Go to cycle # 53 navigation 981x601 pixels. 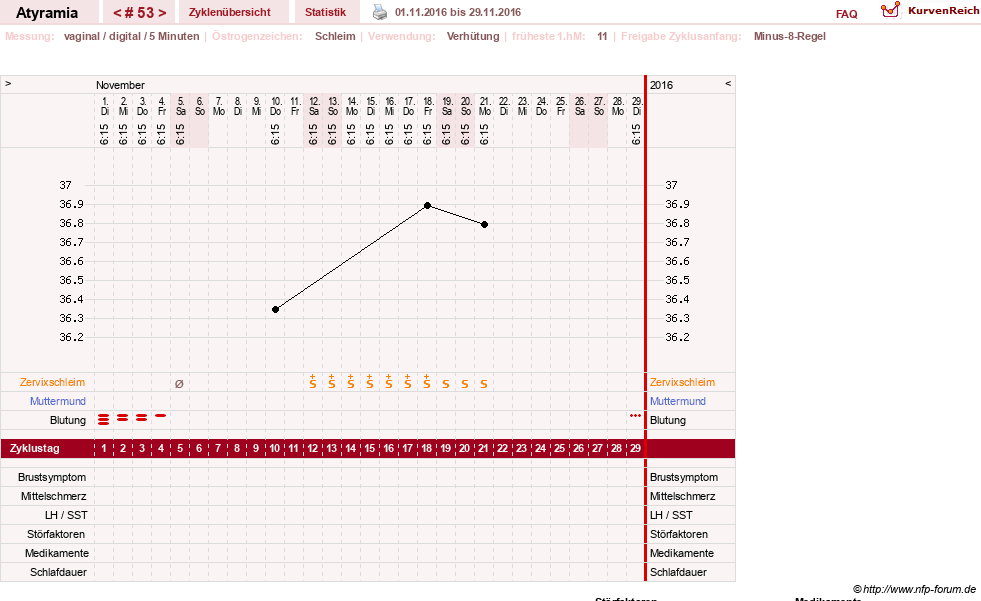[140, 13]
